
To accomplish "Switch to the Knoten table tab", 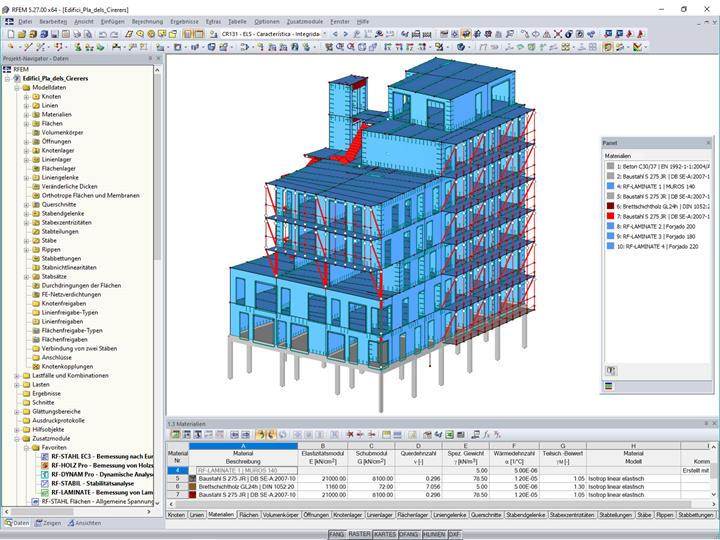I will [176, 515].
